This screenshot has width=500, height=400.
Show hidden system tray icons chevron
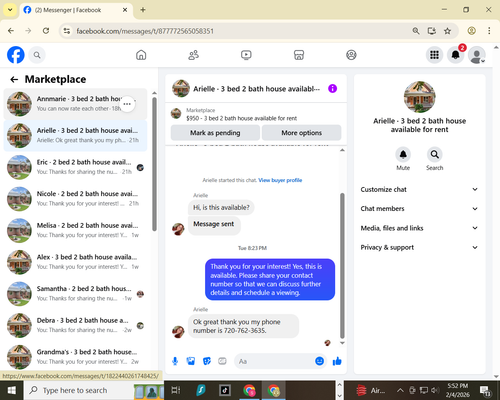pyautogui.click(x=400, y=390)
